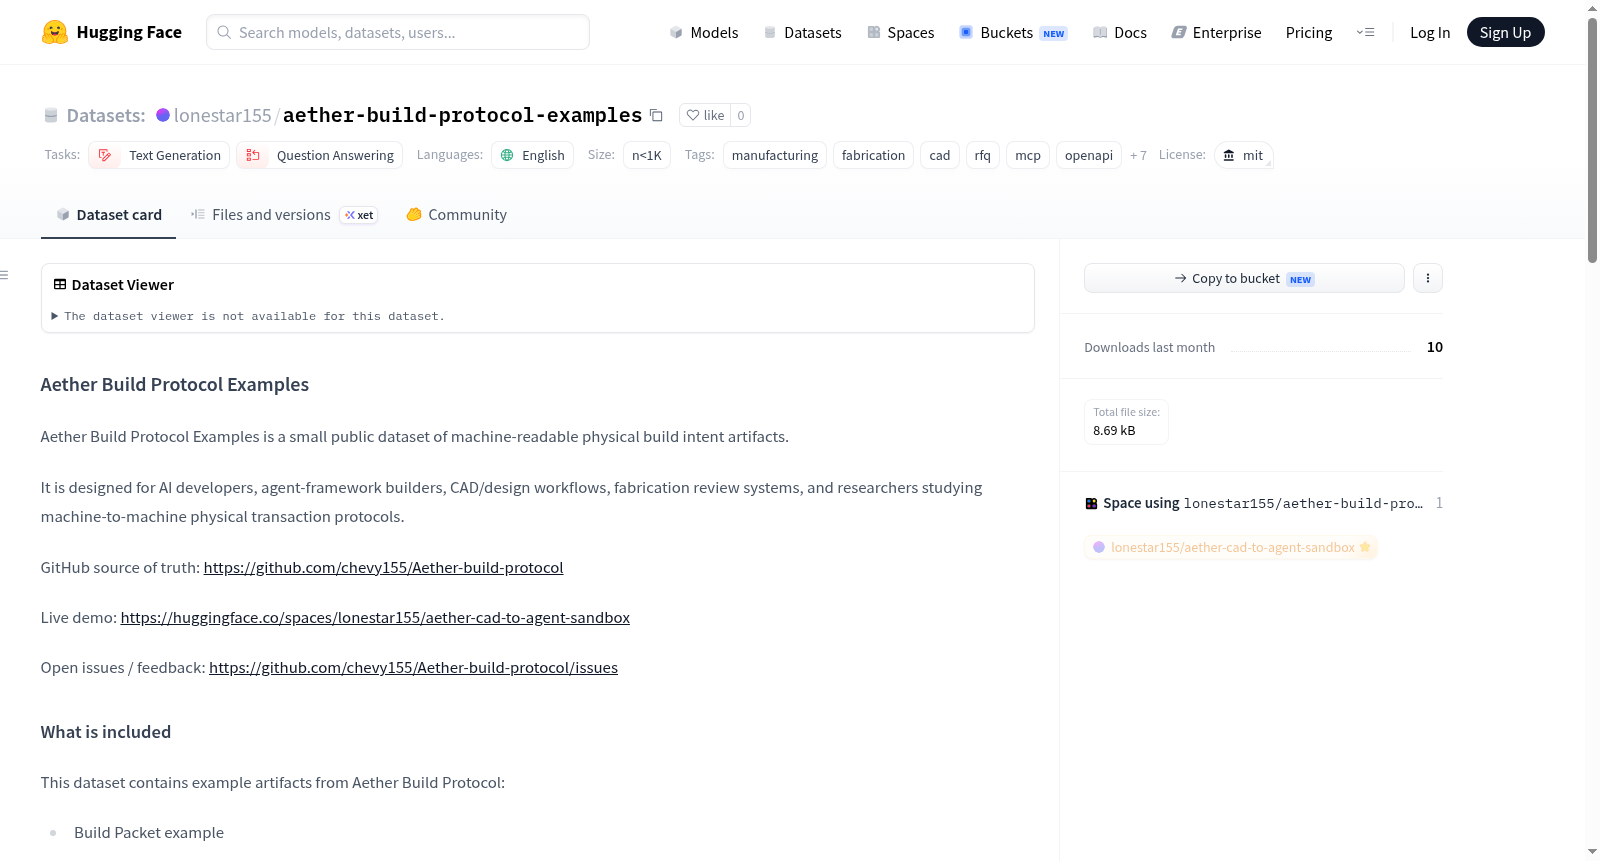Click the Downloads last month value 10
The width and height of the screenshot is (1600, 861).
coord(1435,347)
